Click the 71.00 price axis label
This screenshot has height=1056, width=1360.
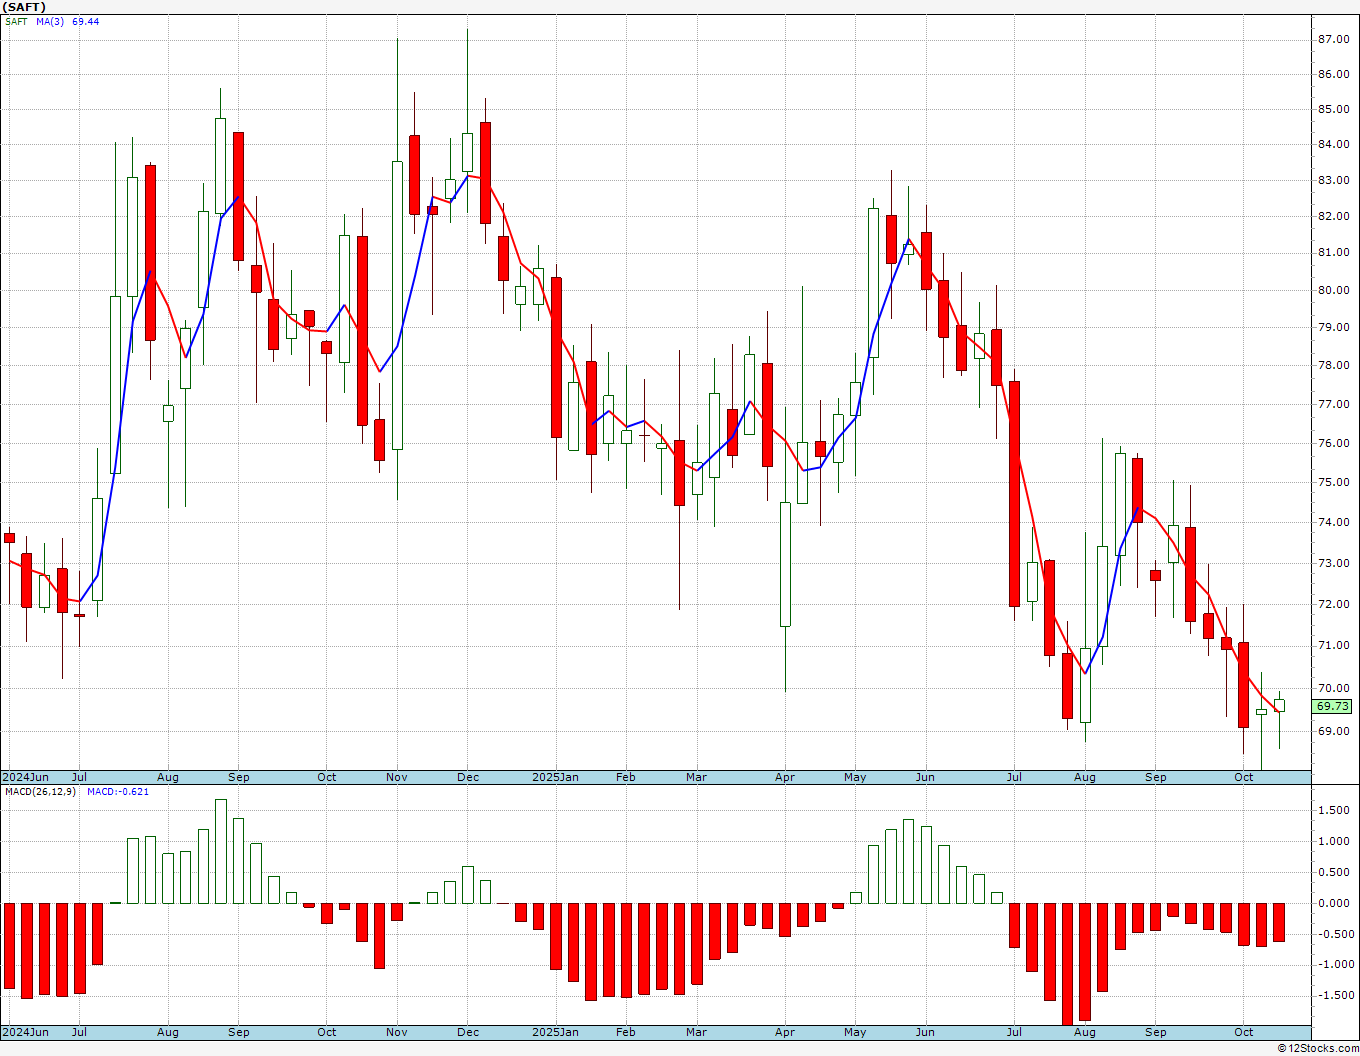coord(1333,645)
